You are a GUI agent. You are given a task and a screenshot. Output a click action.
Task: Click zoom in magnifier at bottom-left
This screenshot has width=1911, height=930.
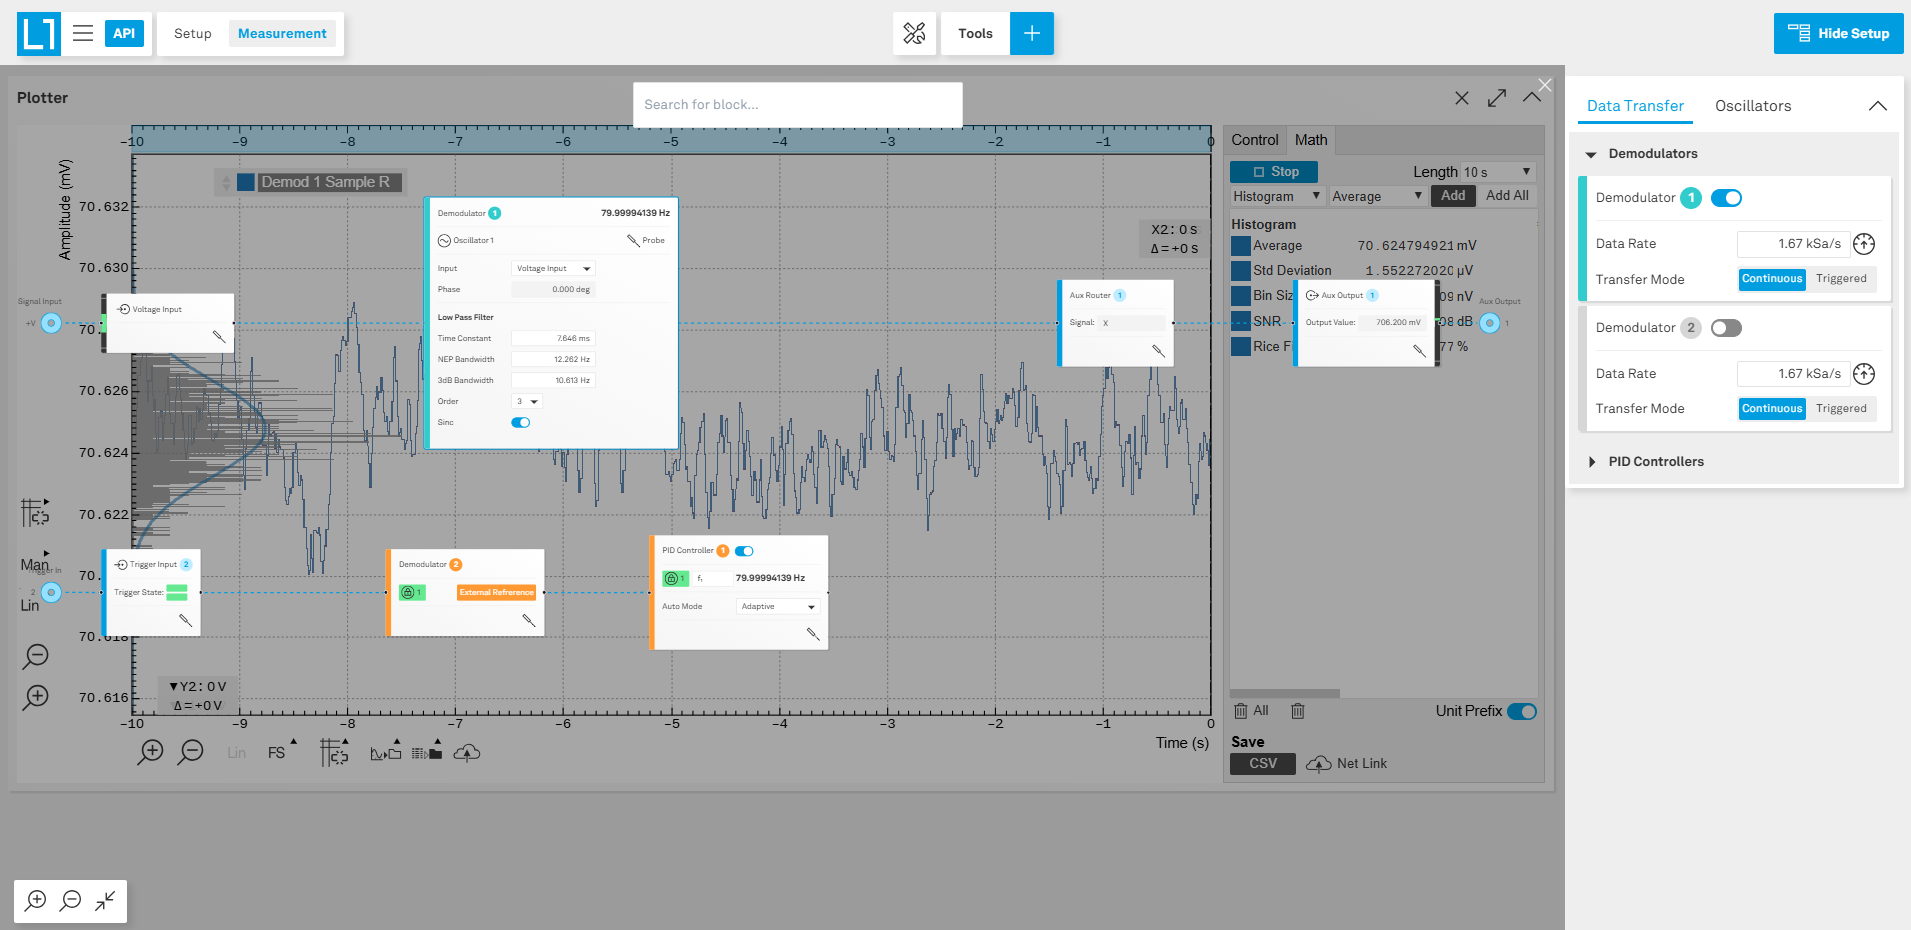coord(36,901)
